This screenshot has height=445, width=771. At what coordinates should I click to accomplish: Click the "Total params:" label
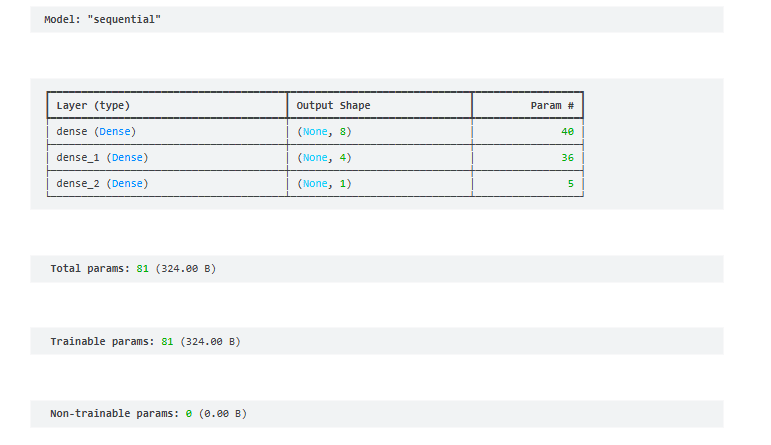coord(90,269)
